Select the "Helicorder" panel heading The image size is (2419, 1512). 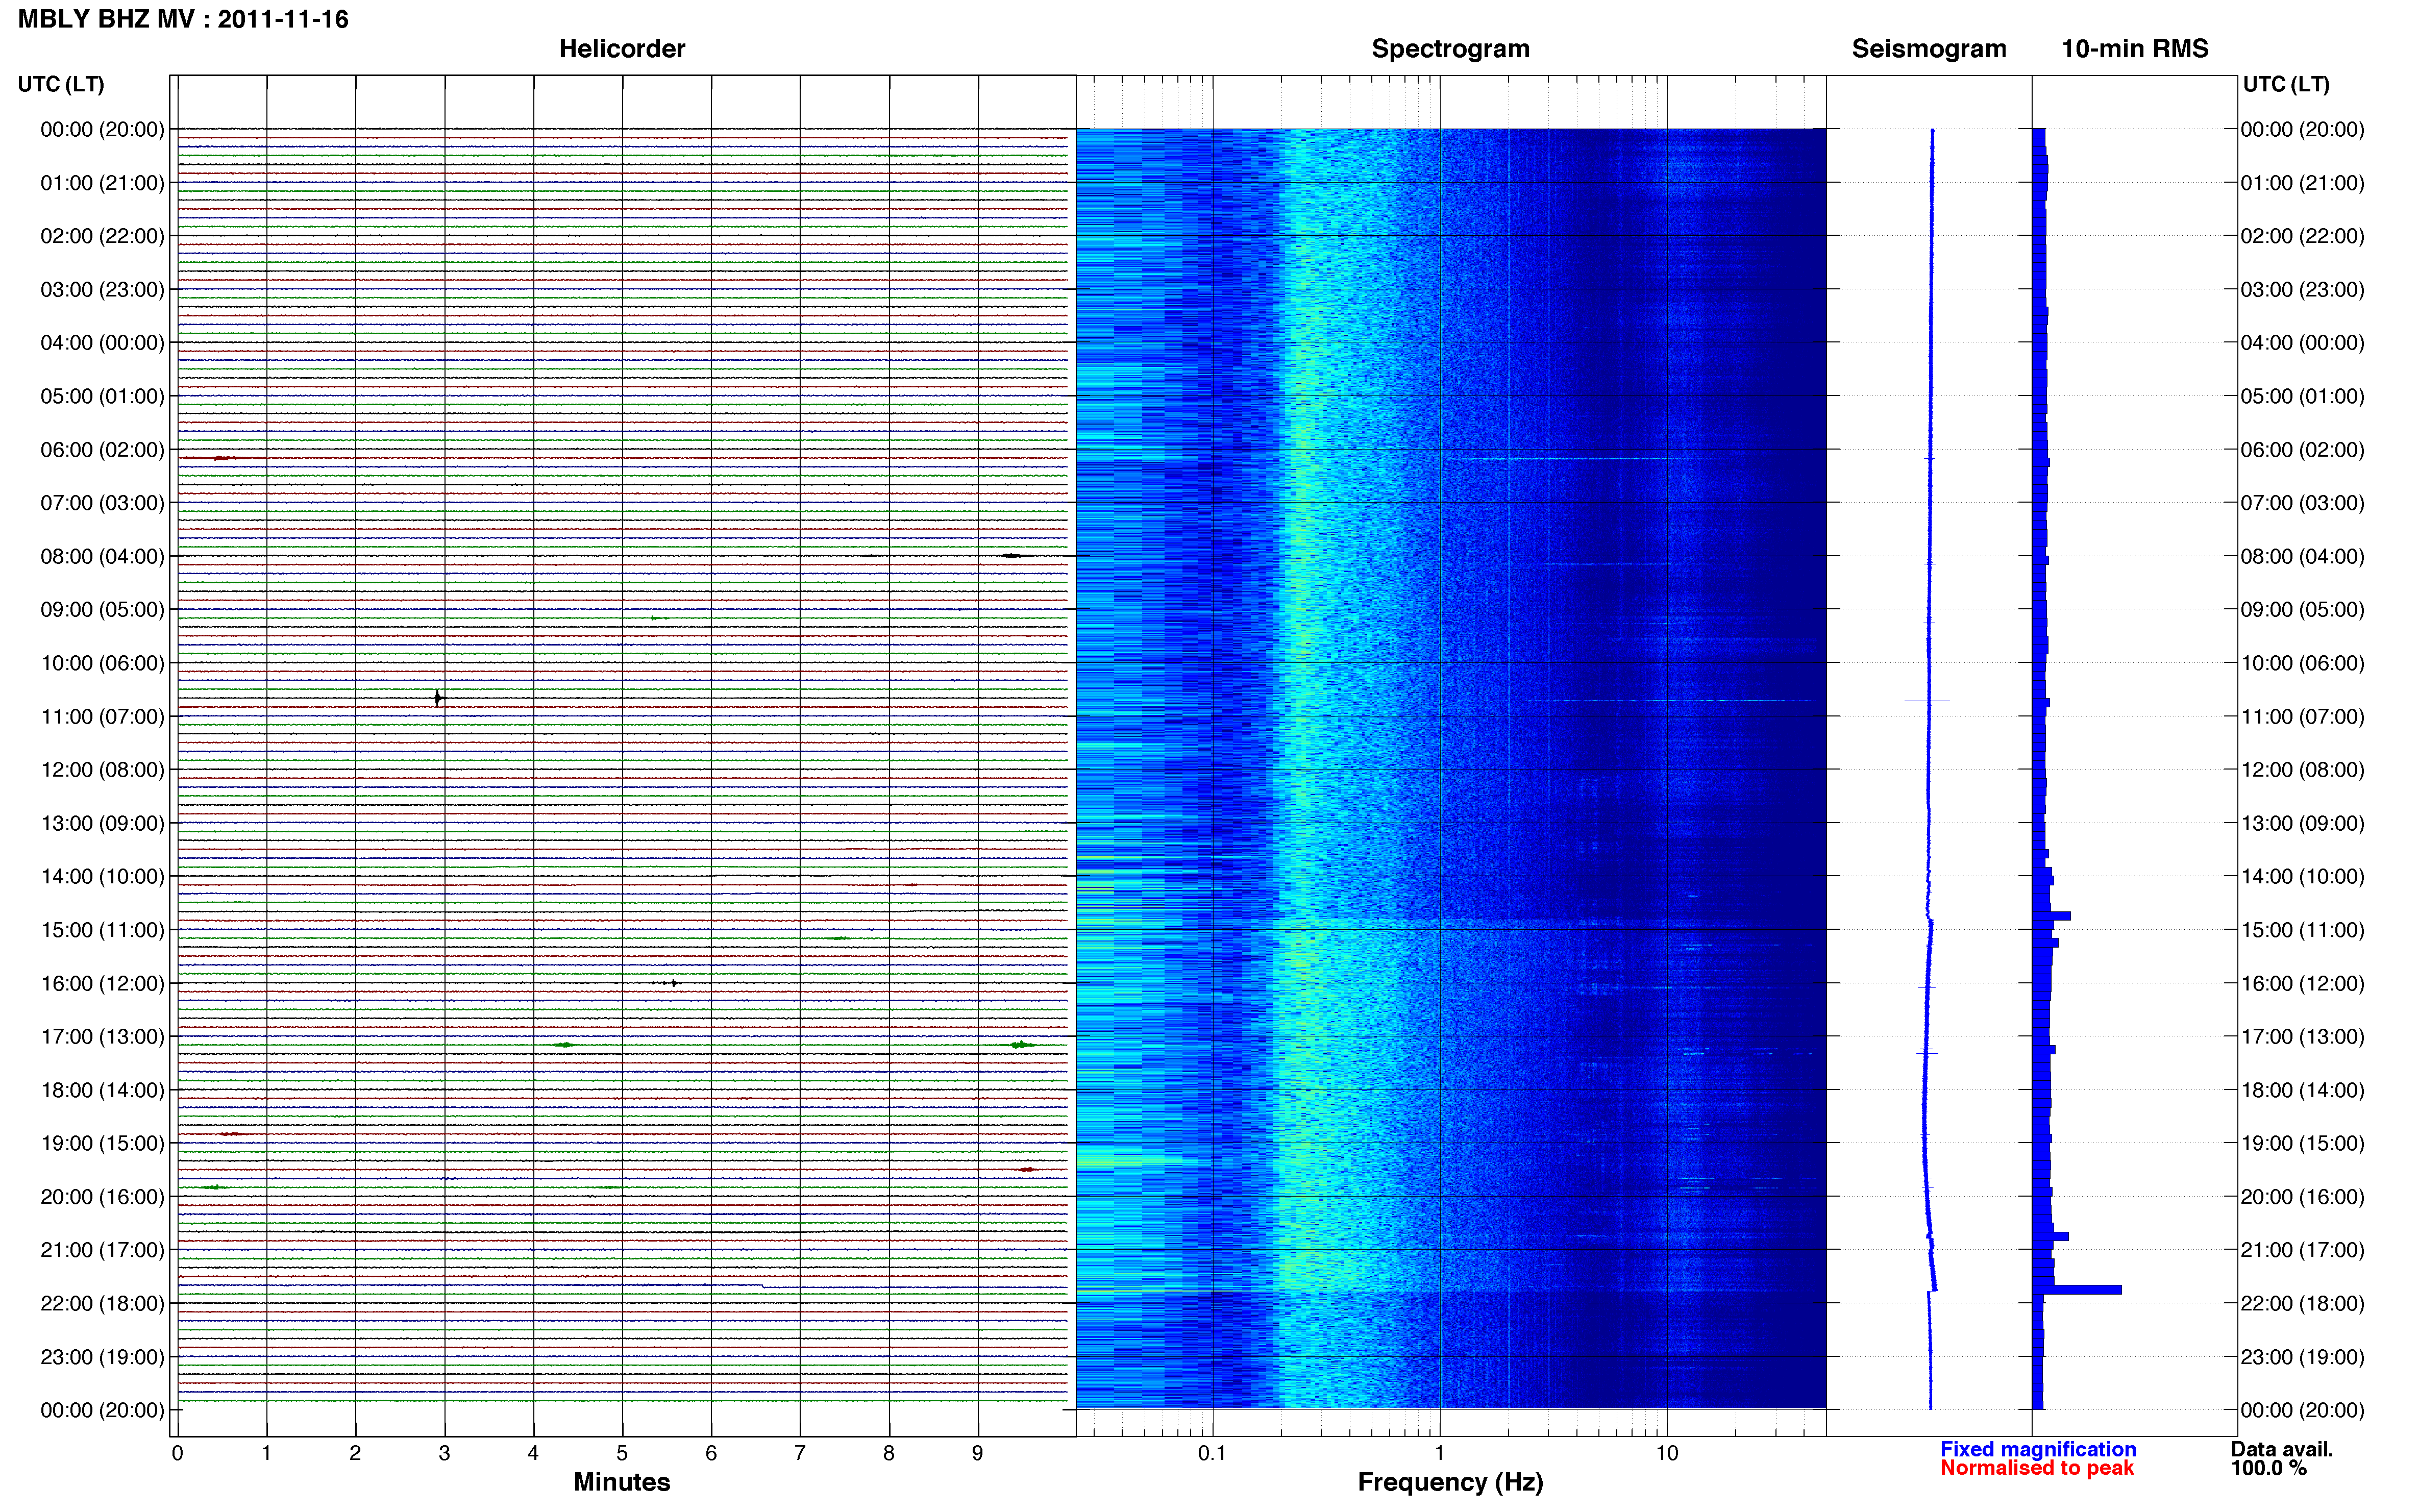coord(621,49)
